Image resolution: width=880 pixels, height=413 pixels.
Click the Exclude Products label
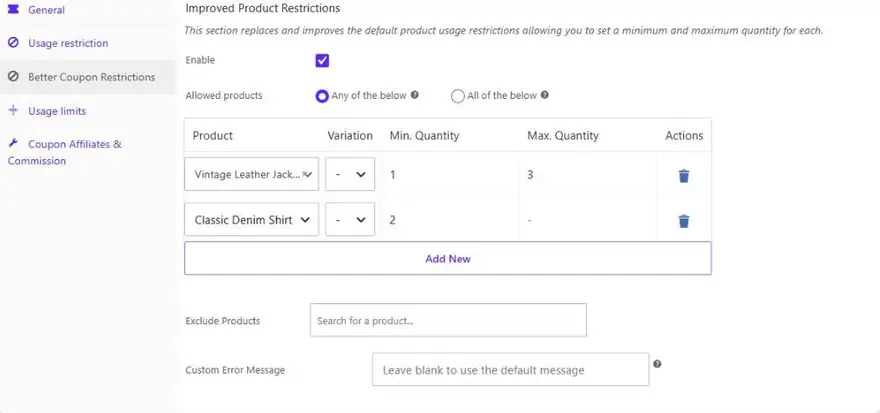pos(223,321)
